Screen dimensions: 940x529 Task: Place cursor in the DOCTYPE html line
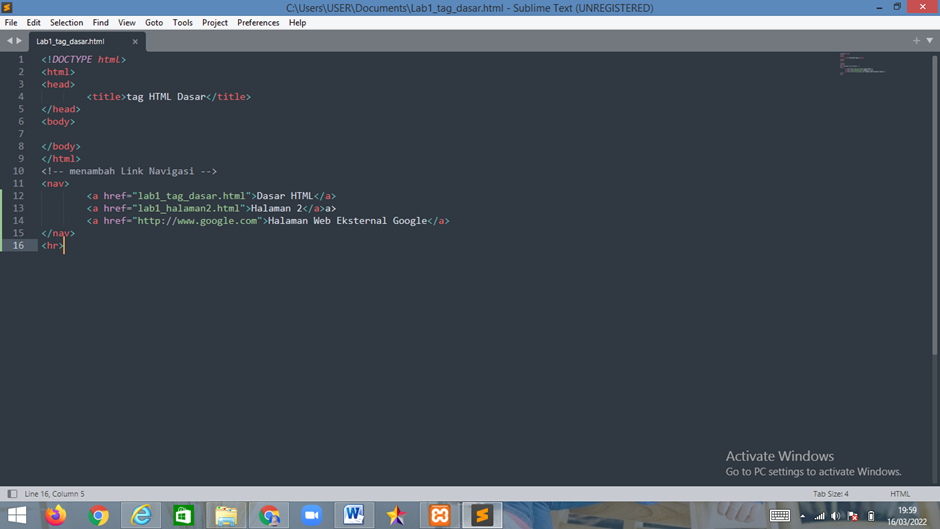click(84, 59)
